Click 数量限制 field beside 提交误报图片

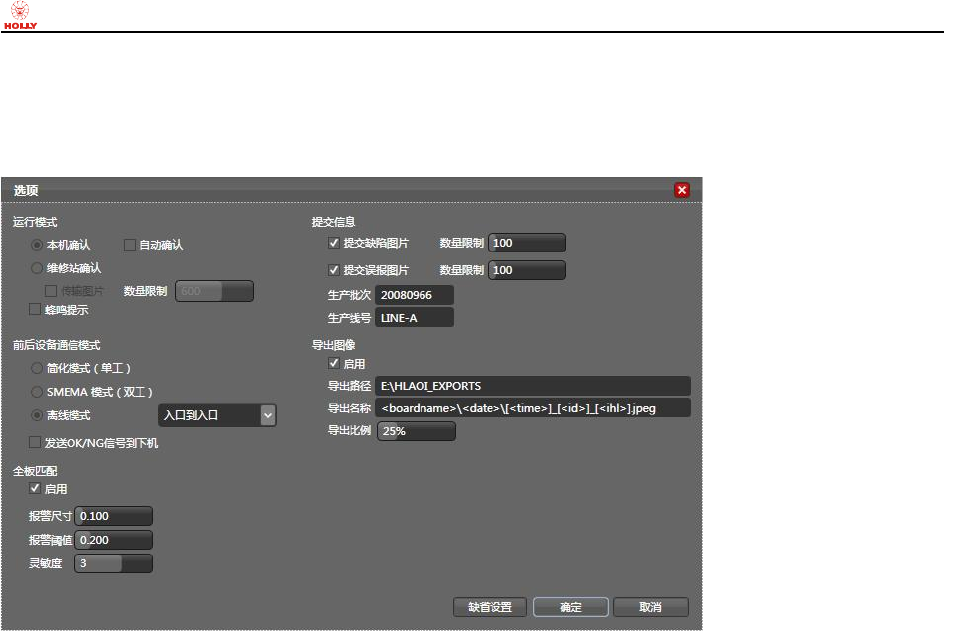tap(527, 270)
